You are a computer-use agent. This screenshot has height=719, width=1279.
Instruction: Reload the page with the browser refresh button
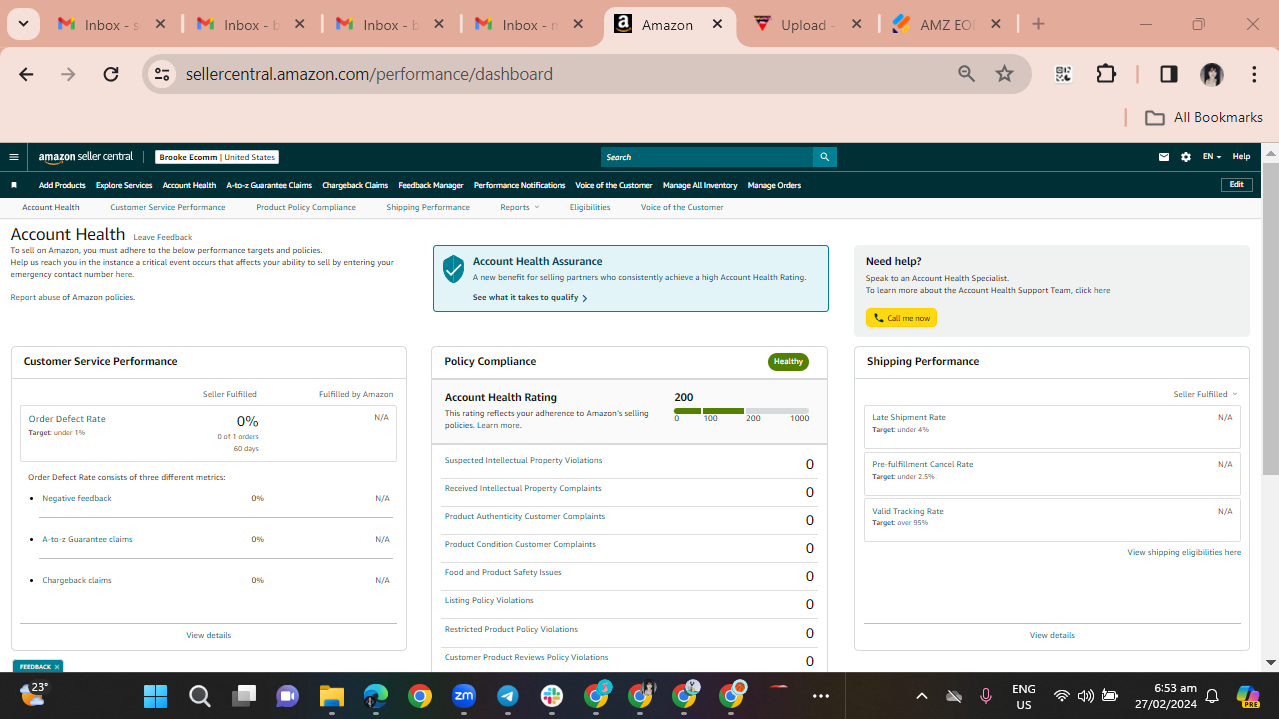click(x=111, y=74)
